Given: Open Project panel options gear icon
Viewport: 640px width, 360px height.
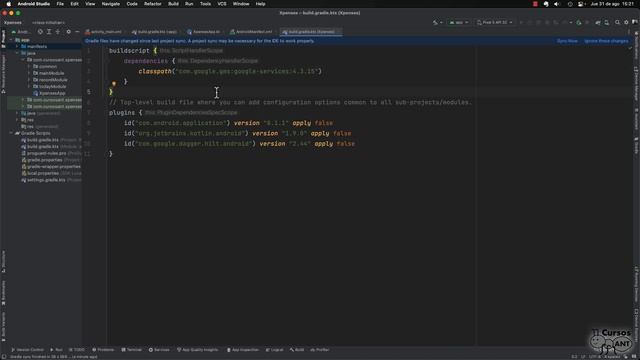Looking at the screenshot, I should click(69, 32).
